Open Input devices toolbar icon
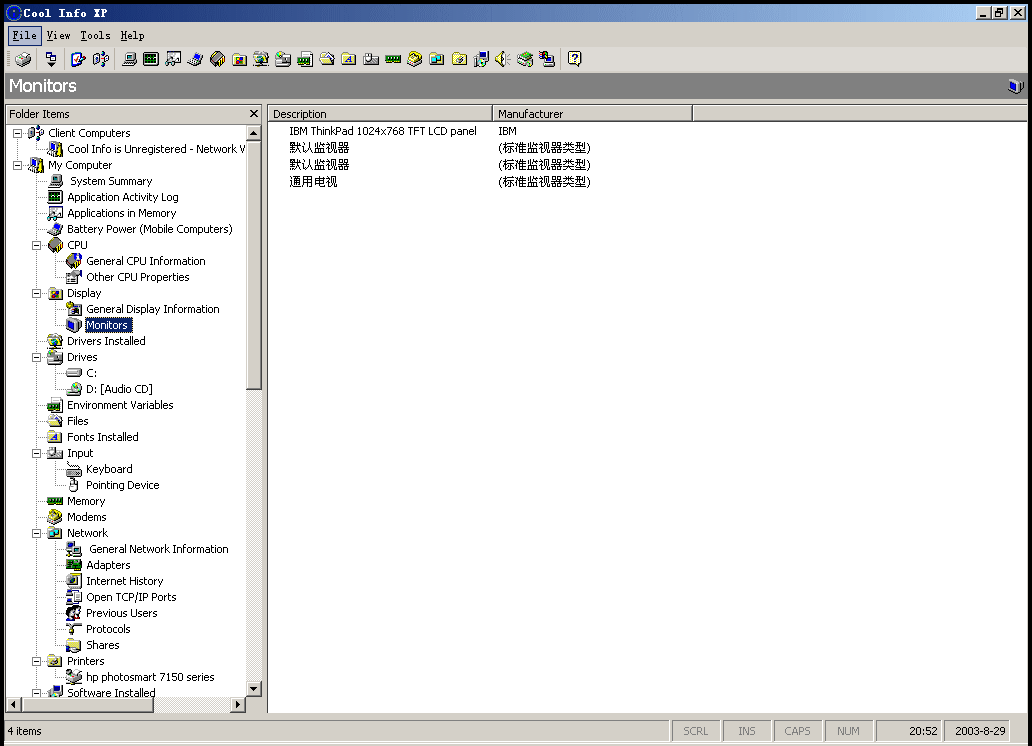Image resolution: width=1032 pixels, height=746 pixels. (371, 59)
